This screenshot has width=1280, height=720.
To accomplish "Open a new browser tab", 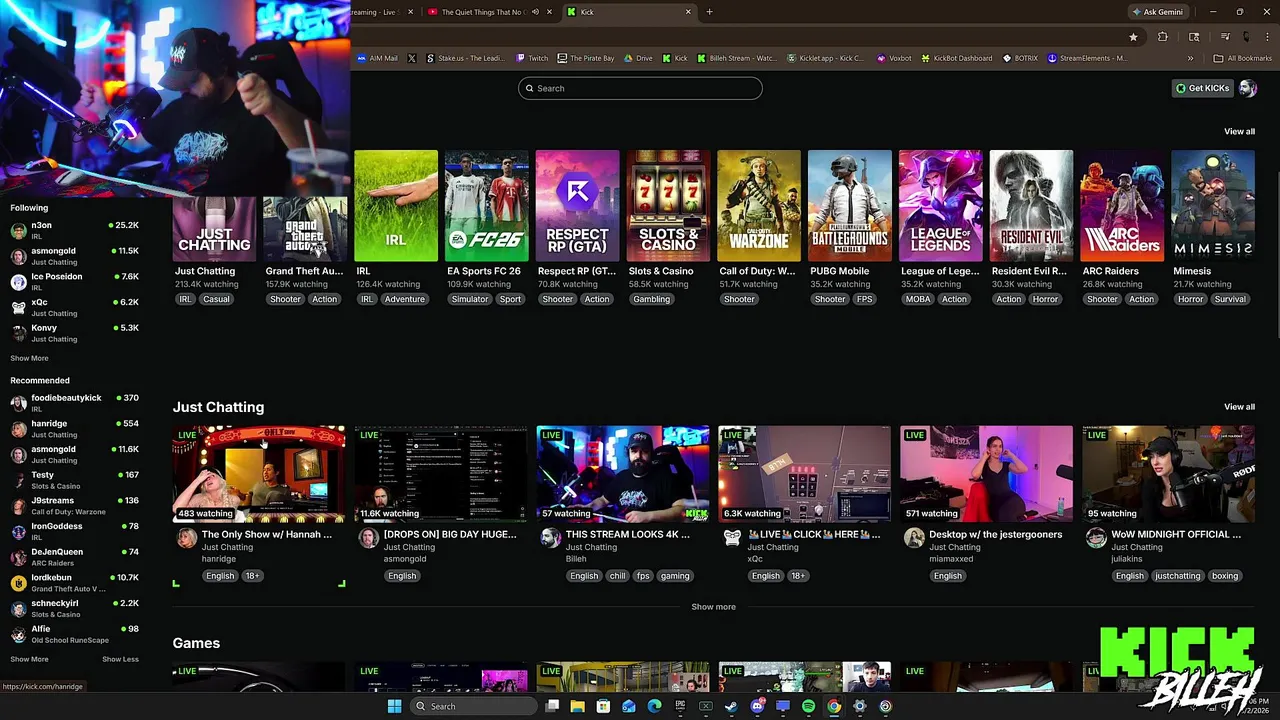I will 709,12.
